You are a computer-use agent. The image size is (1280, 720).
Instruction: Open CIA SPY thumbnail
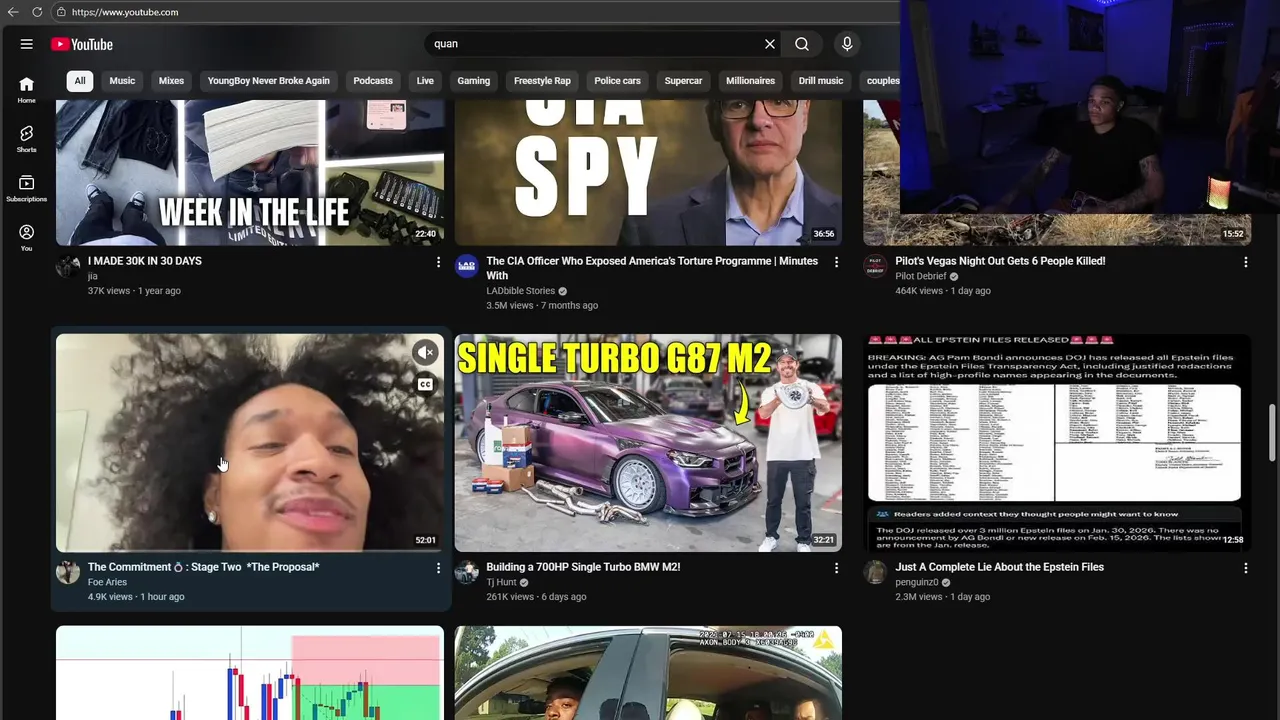(x=648, y=172)
